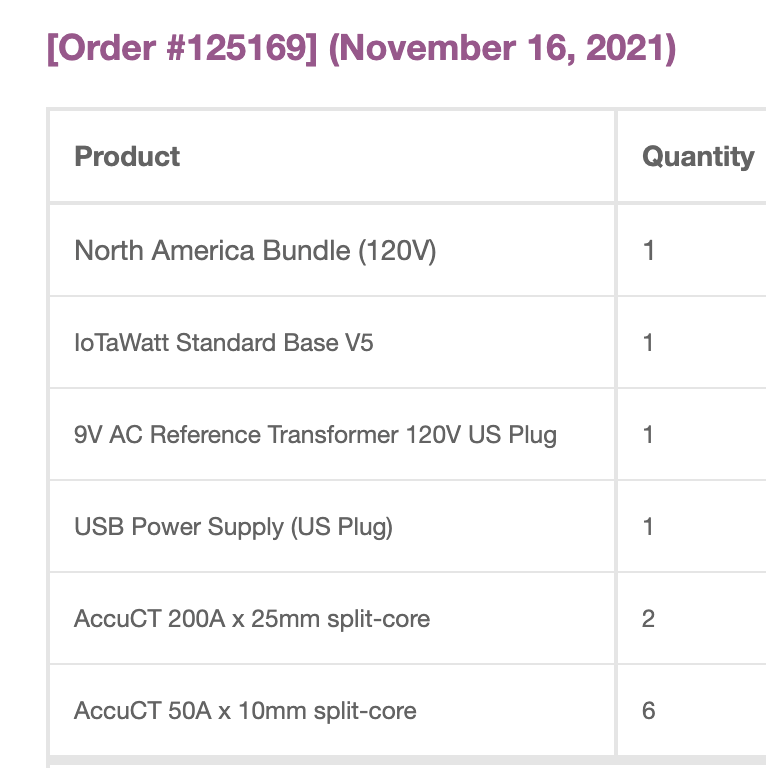Select AccuCT 200A x 25mm split-core product
Image resolution: width=766 pixels, height=768 pixels.
click(x=252, y=619)
